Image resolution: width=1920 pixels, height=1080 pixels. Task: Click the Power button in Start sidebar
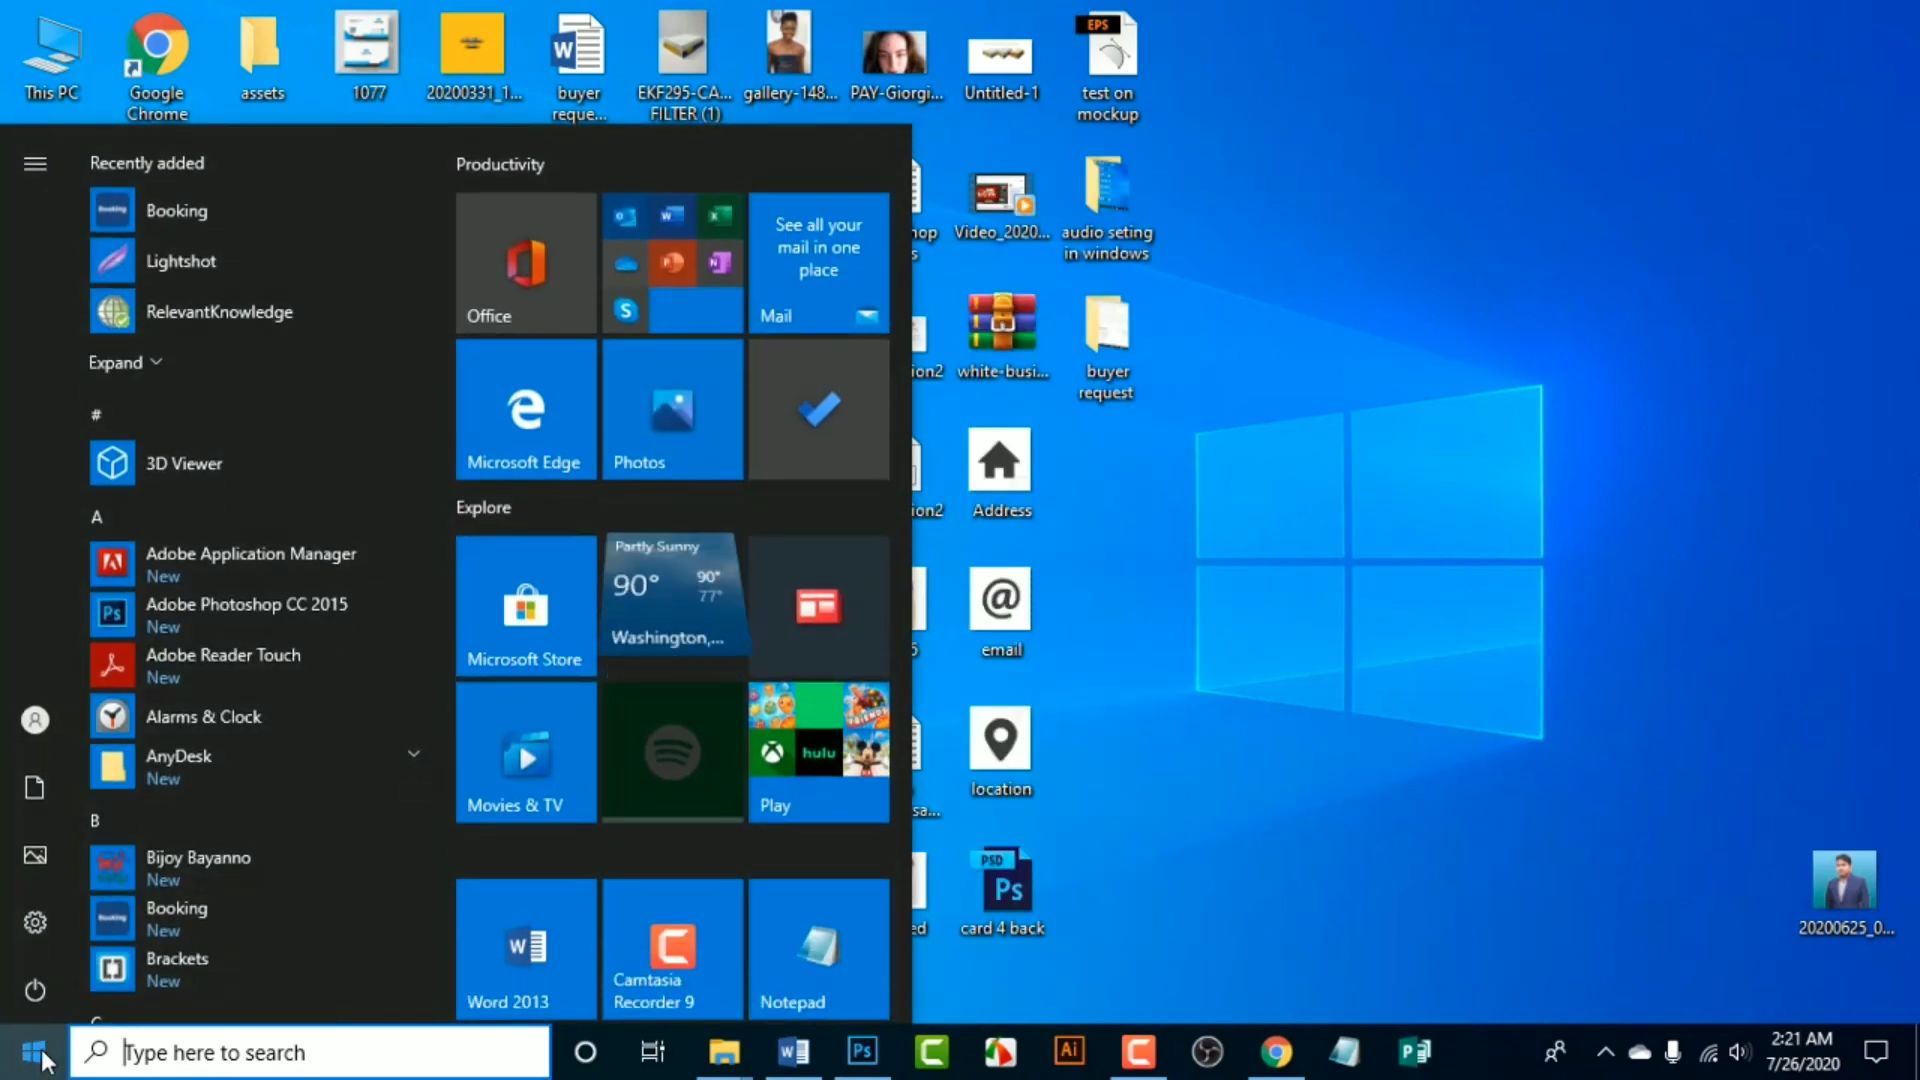coord(35,990)
